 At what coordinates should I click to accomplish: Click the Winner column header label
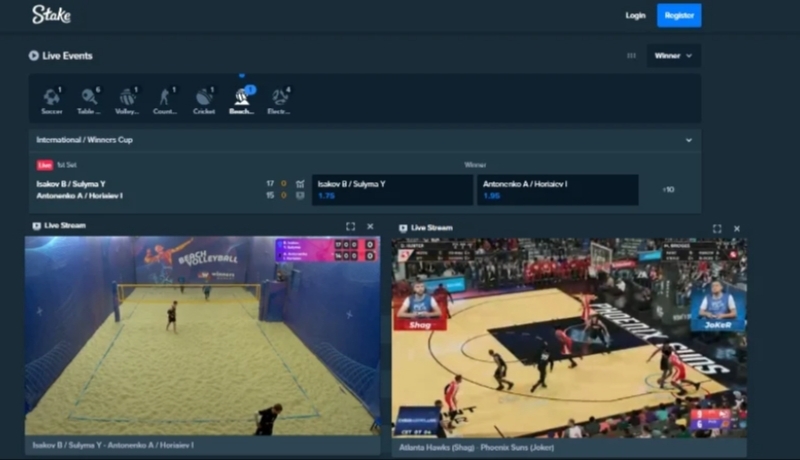pyautogui.click(x=475, y=165)
